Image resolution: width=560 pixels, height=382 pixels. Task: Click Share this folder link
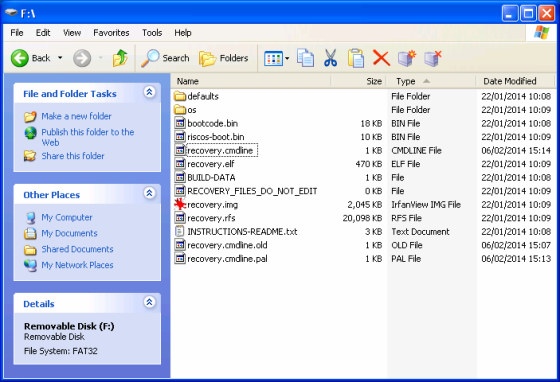click(x=73, y=156)
